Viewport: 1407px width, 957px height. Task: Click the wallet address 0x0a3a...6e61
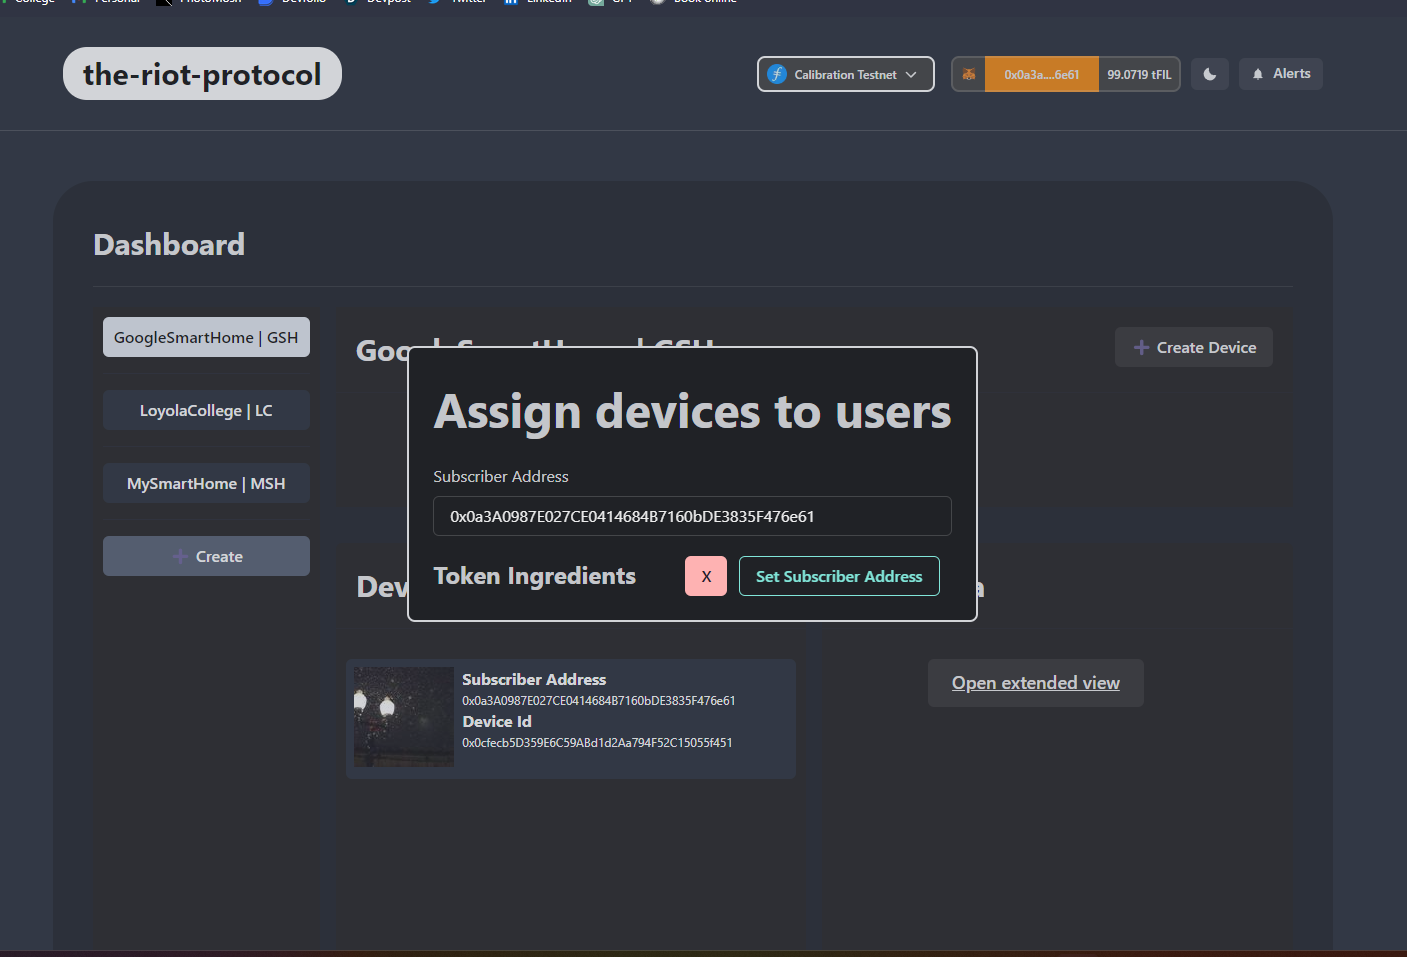click(1040, 73)
